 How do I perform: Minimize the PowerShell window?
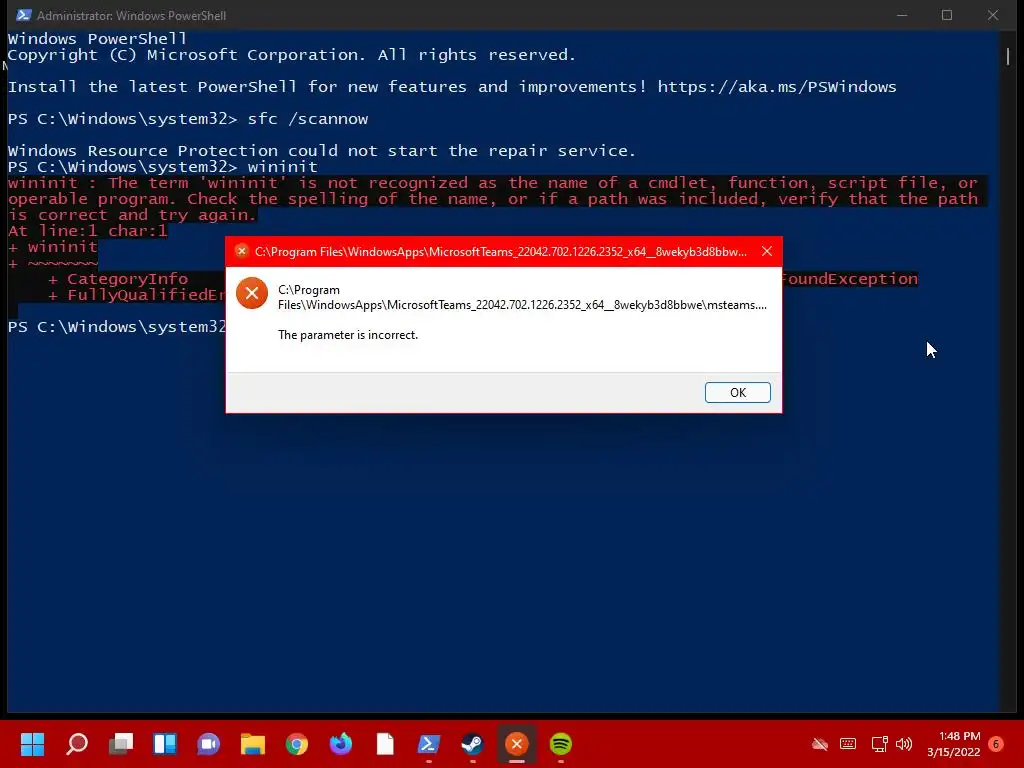click(x=902, y=15)
